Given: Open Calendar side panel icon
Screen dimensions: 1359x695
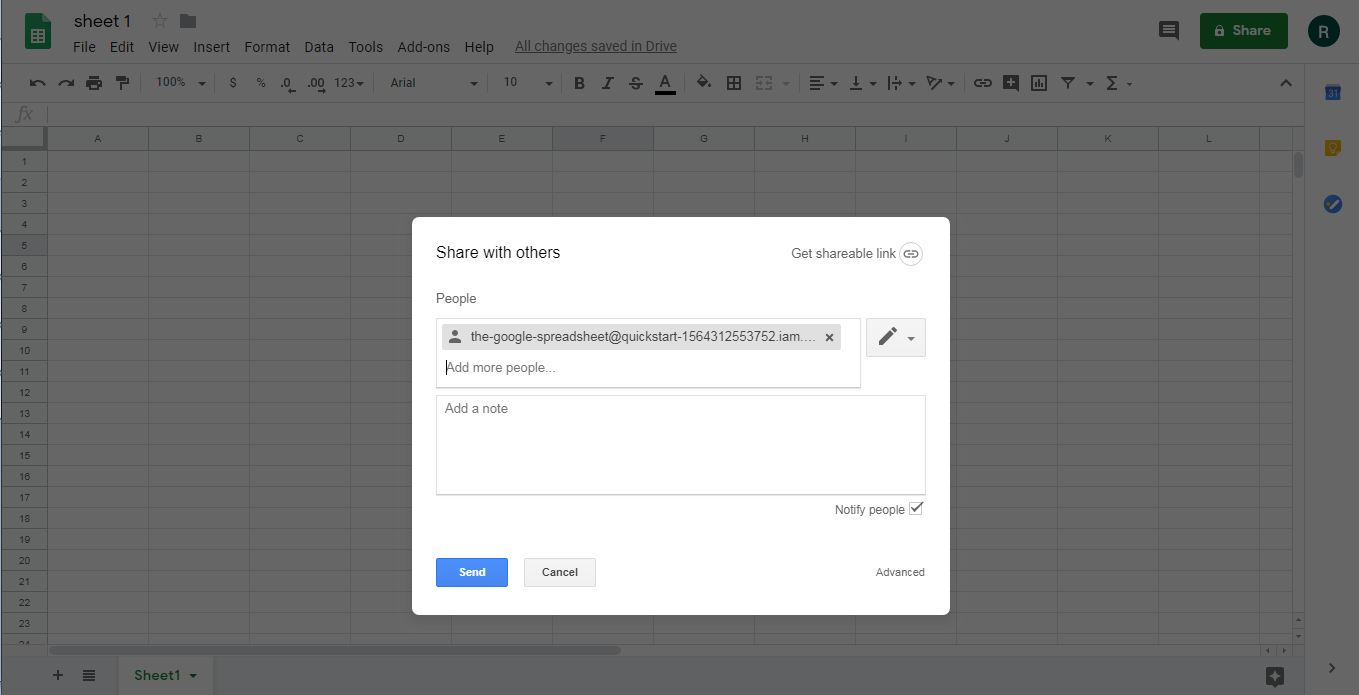Looking at the screenshot, I should pos(1332,92).
